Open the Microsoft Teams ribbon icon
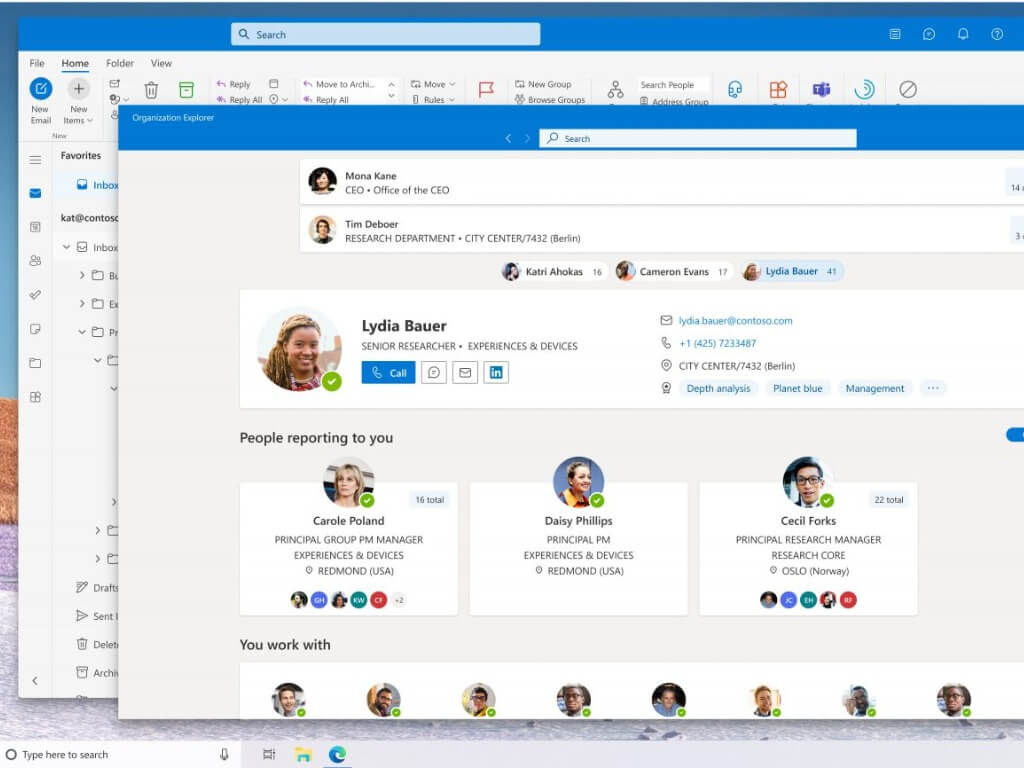The height and width of the screenshot is (768, 1024). coord(821,90)
